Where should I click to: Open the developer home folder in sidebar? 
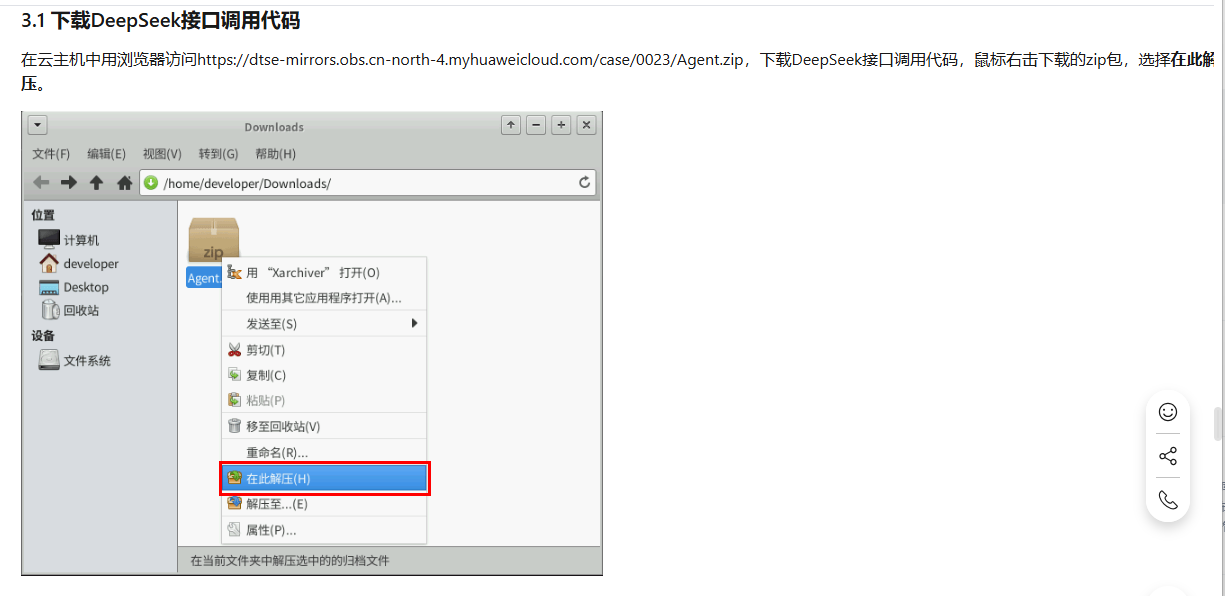click(x=78, y=264)
